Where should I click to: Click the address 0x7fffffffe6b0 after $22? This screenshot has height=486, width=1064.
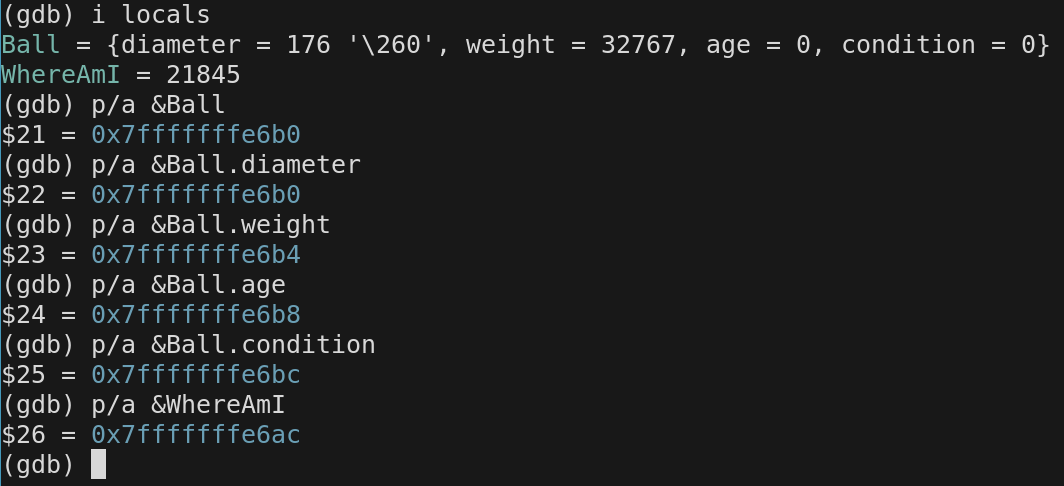coord(195,195)
